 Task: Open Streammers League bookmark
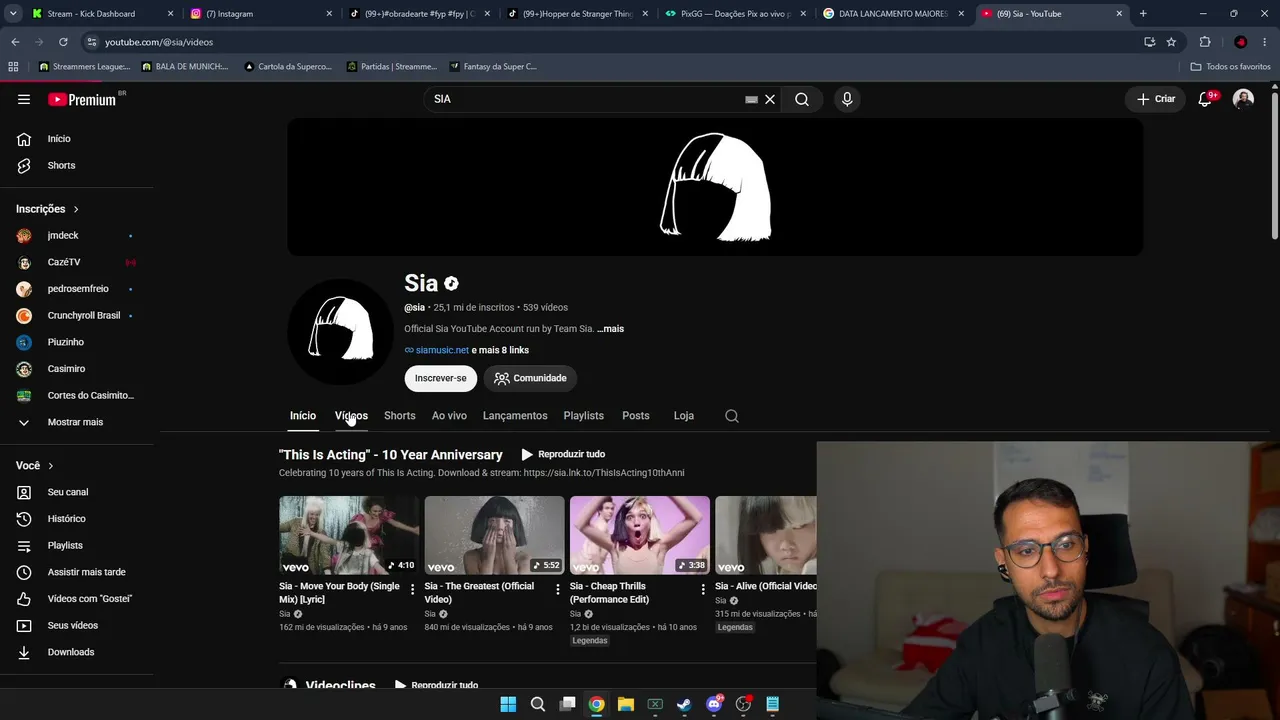(x=84, y=67)
